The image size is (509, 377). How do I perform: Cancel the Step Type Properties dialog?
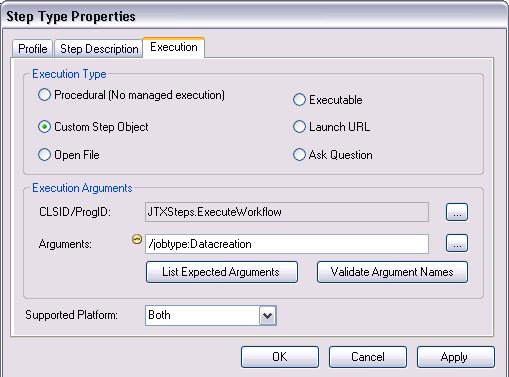tap(368, 357)
